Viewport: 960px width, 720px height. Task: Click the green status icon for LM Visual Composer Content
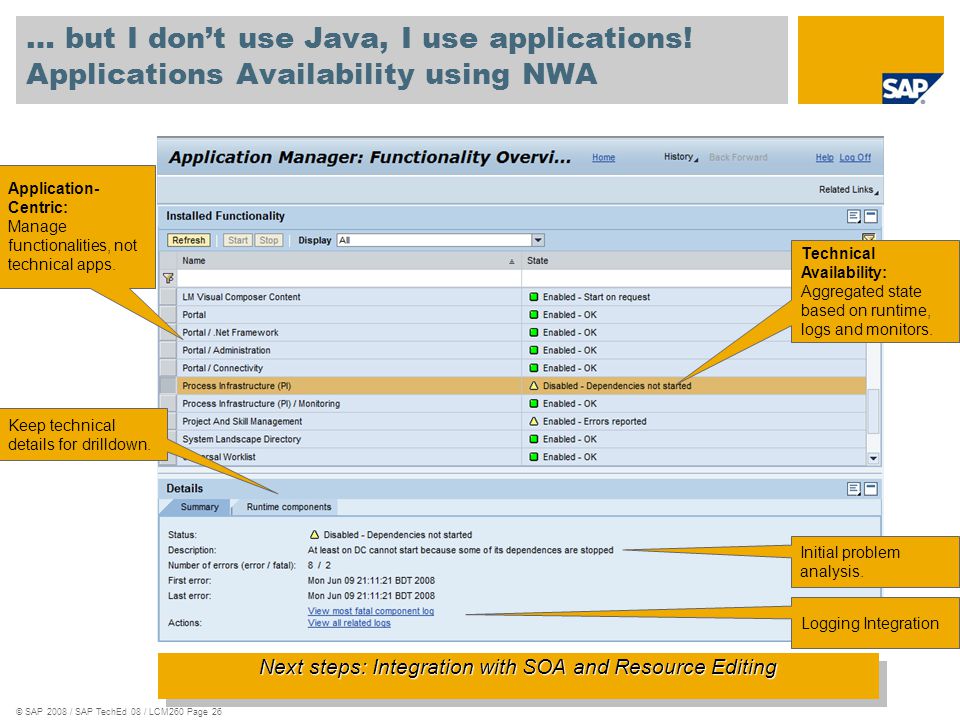(534, 297)
